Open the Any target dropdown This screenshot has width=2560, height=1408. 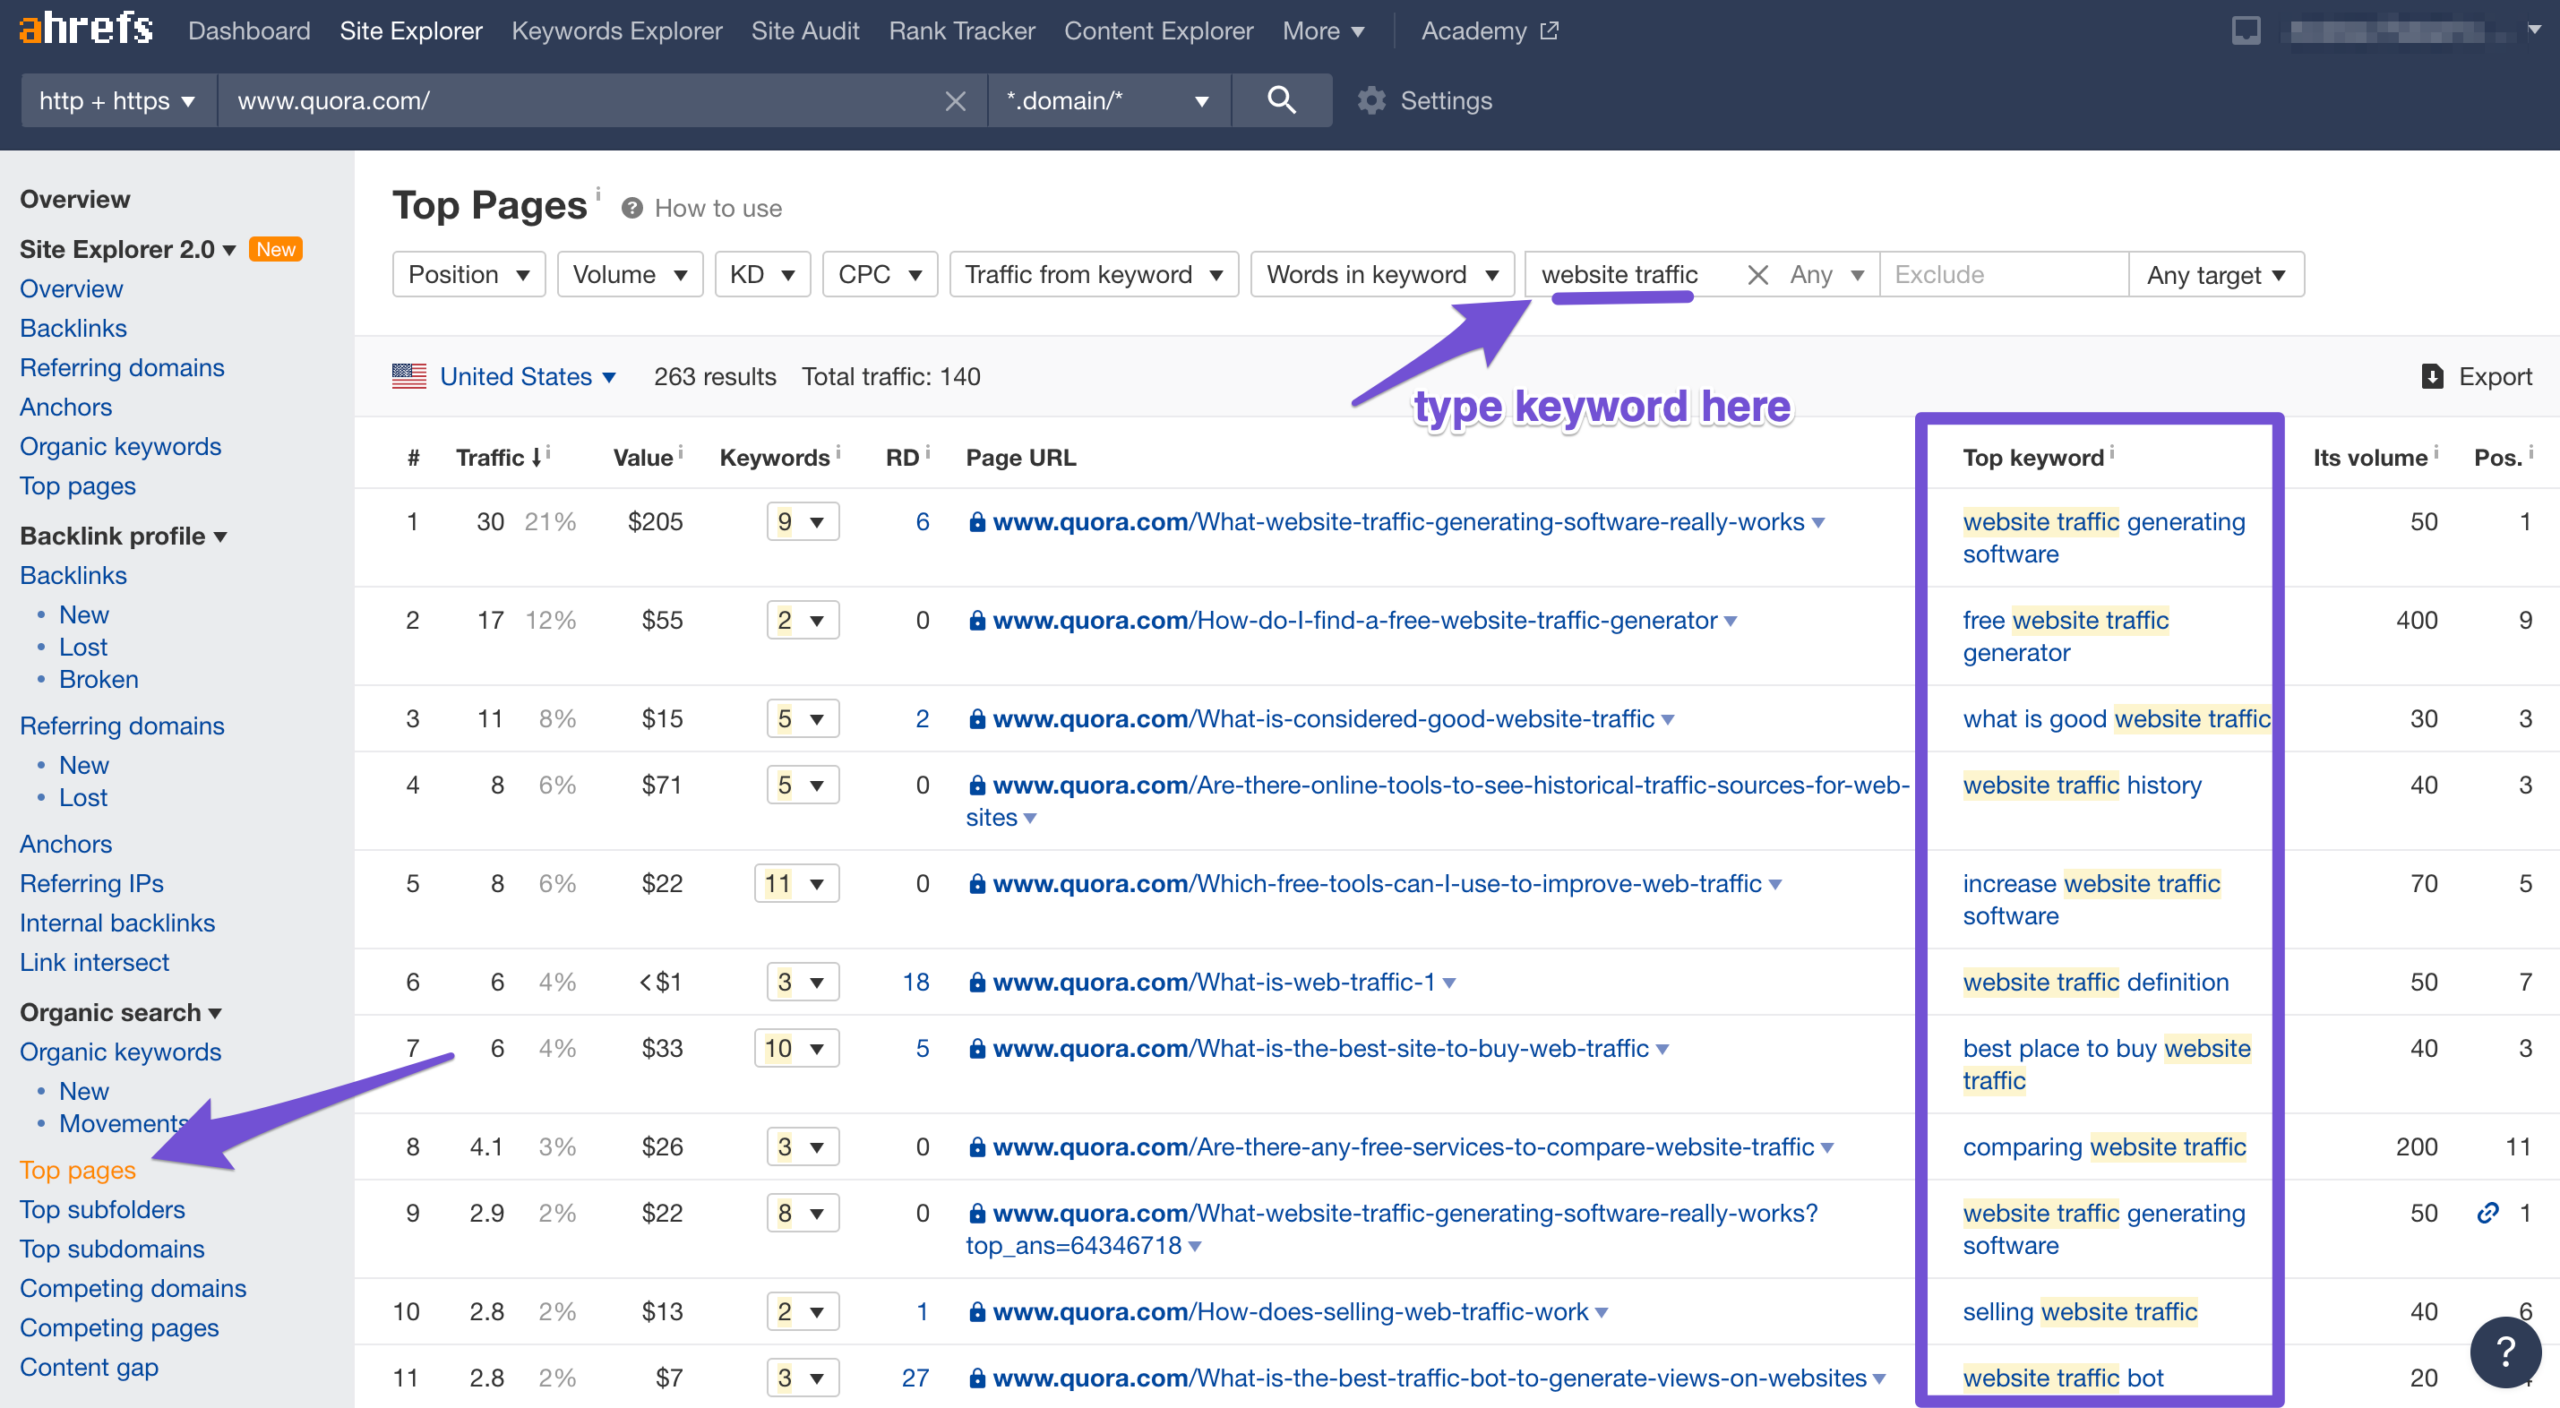(2216, 274)
